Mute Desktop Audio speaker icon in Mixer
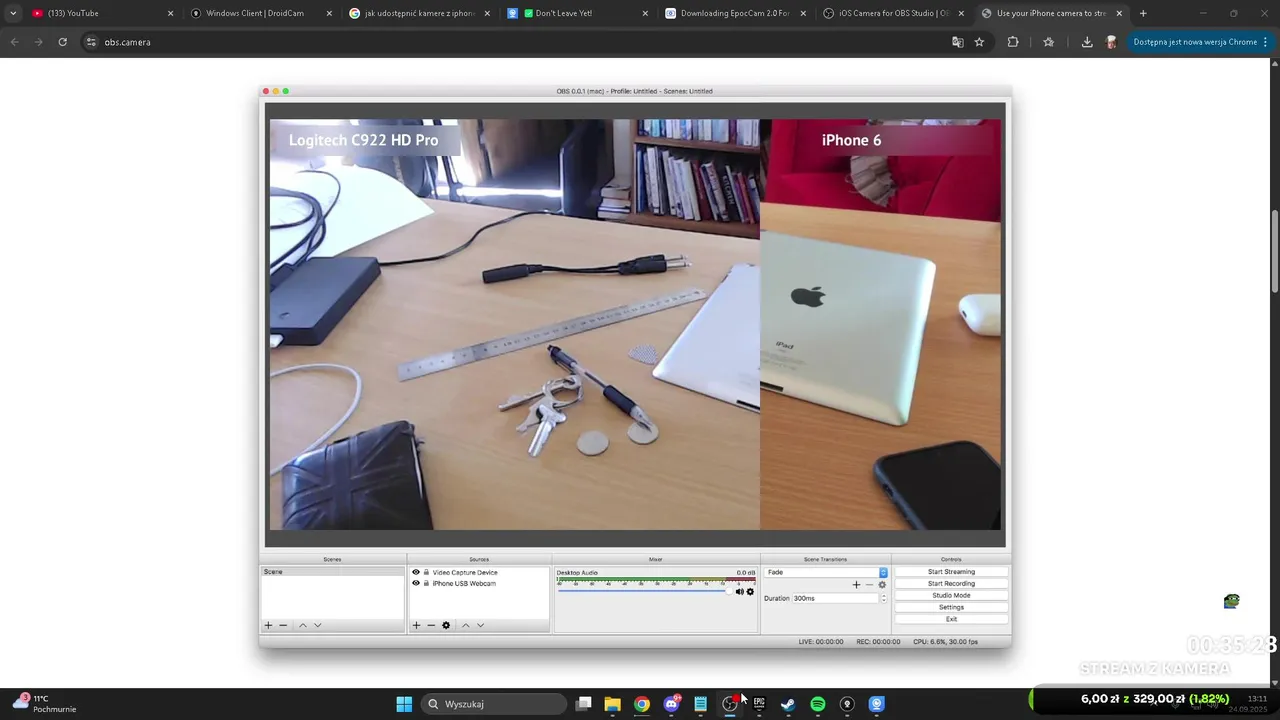Image resolution: width=1280 pixels, height=720 pixels. click(x=740, y=592)
